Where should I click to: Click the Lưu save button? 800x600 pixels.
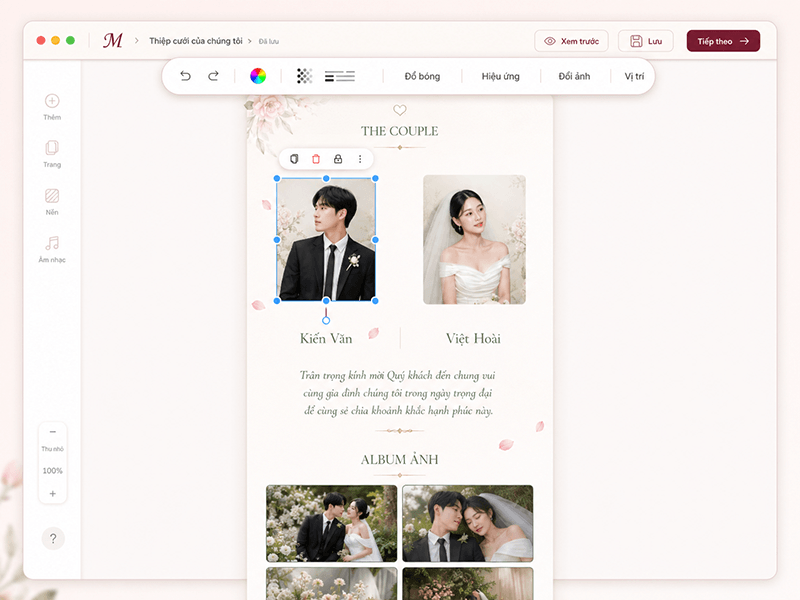click(x=645, y=41)
